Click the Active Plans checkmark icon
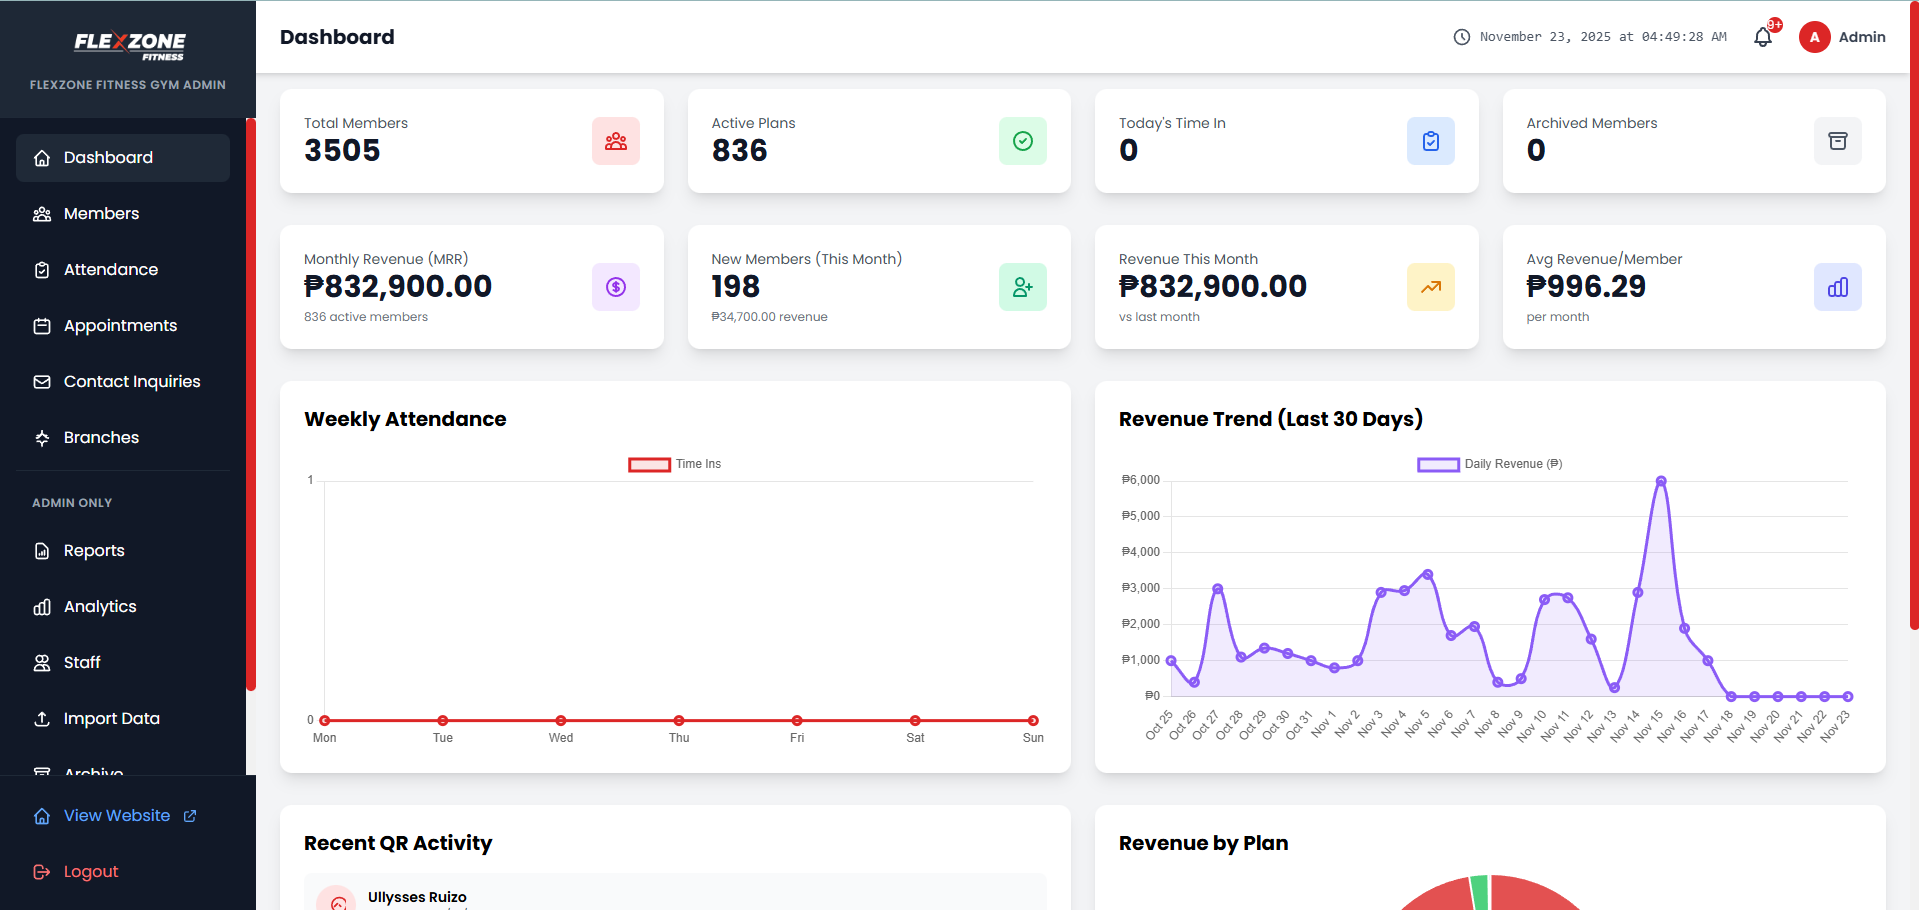This screenshot has width=1919, height=910. tap(1022, 141)
